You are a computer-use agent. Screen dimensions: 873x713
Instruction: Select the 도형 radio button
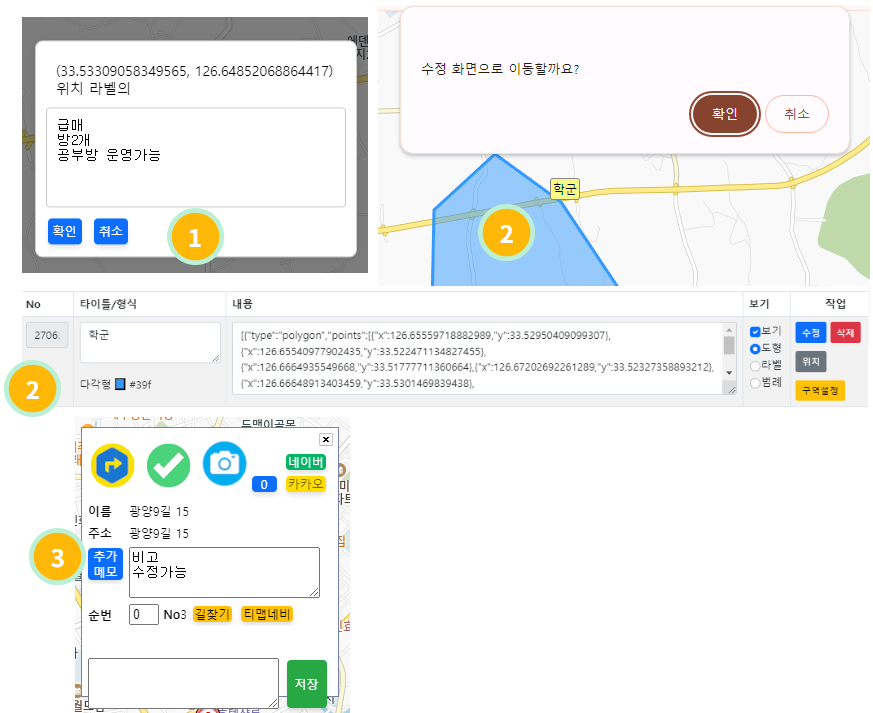(x=755, y=348)
